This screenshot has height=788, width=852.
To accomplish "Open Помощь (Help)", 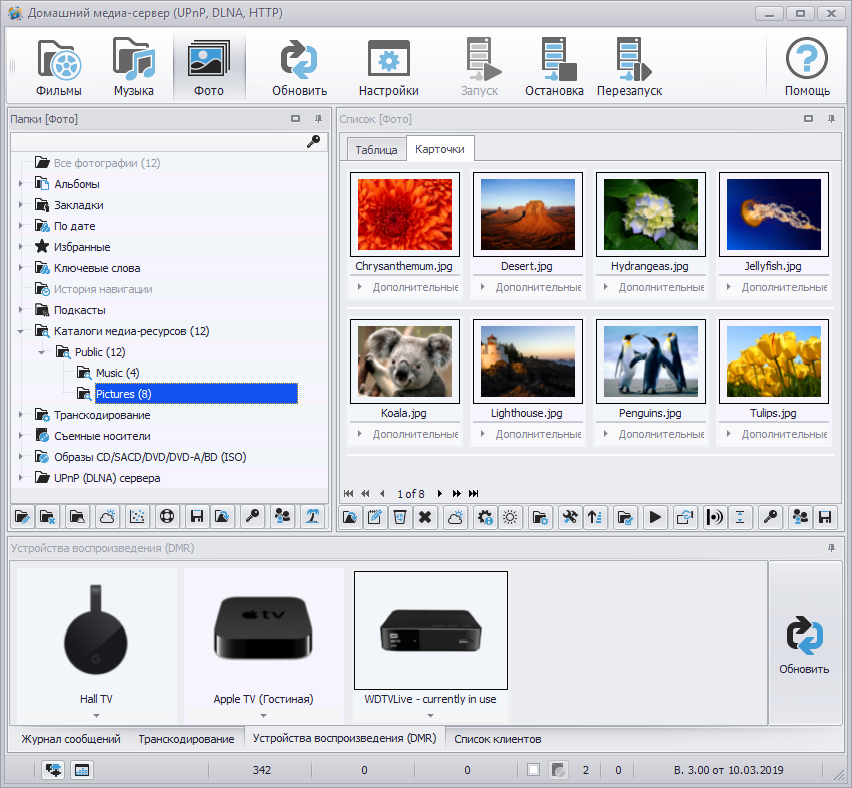I will point(806,67).
